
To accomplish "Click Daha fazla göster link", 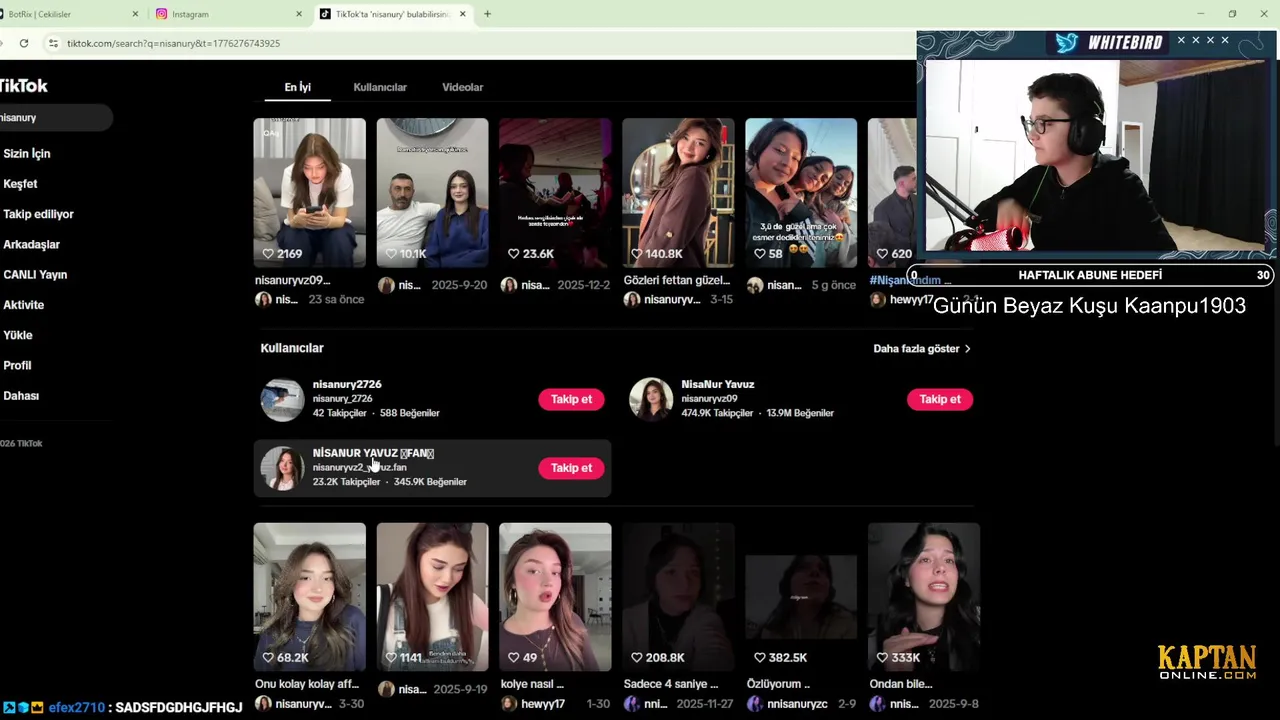I will [x=922, y=349].
